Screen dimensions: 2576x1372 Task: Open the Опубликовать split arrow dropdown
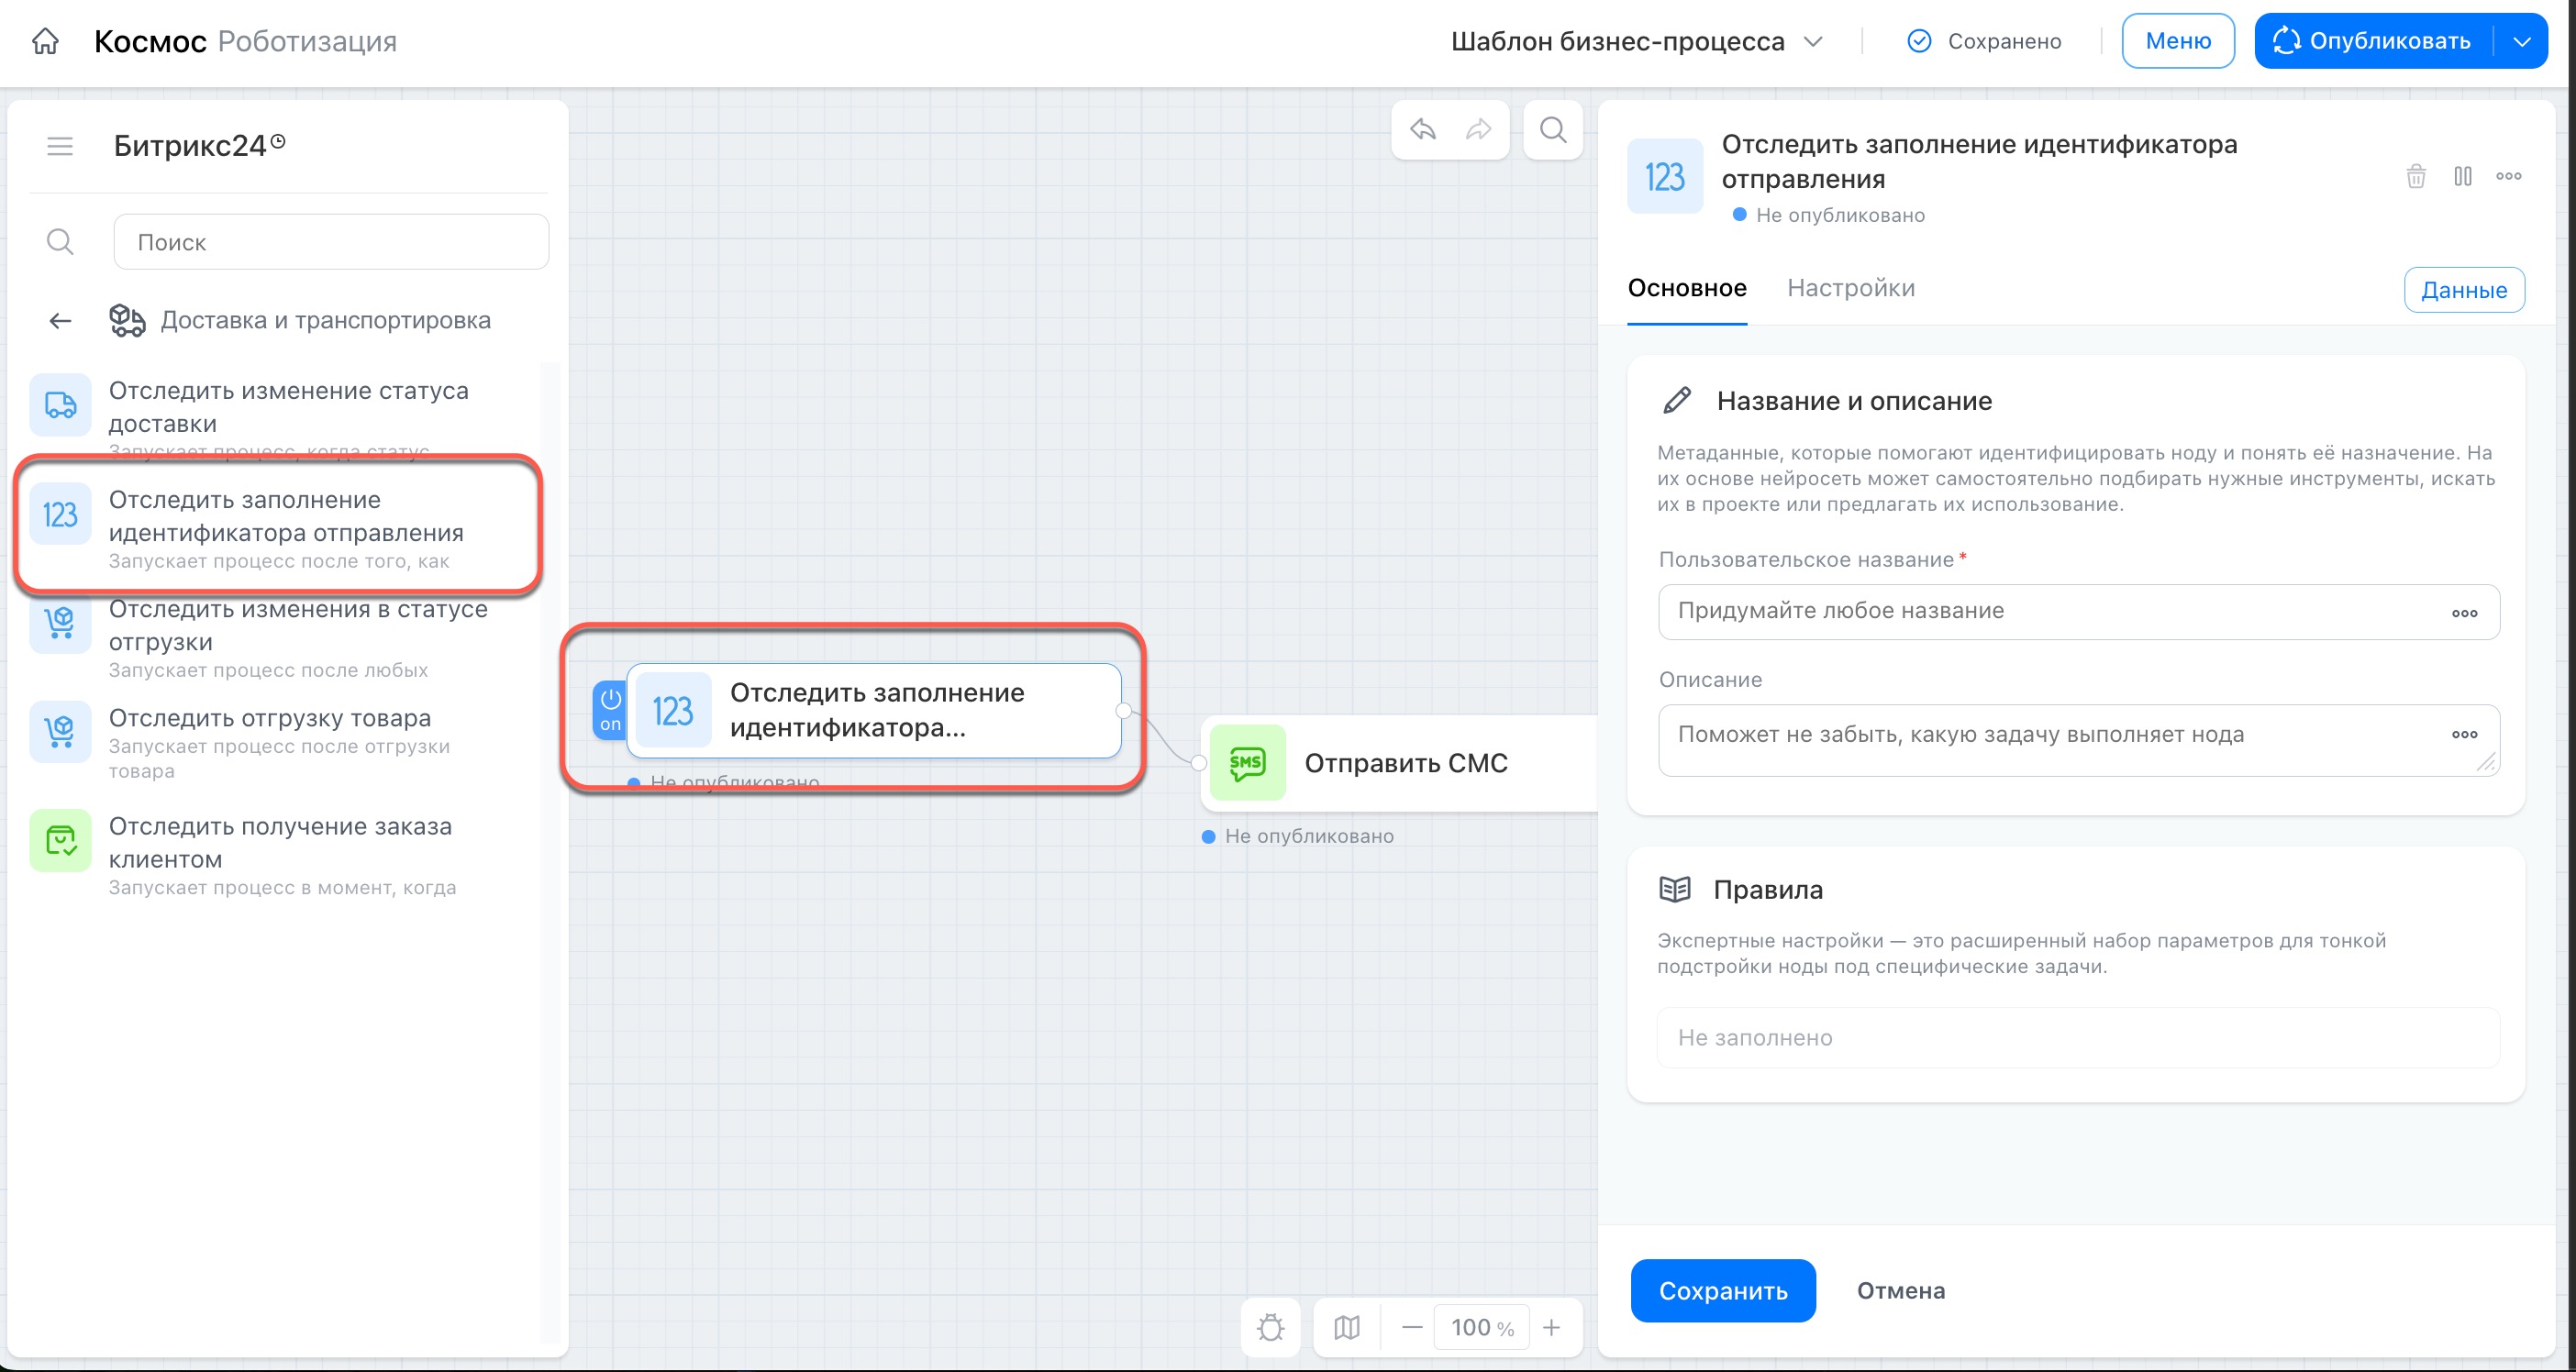2522,41
